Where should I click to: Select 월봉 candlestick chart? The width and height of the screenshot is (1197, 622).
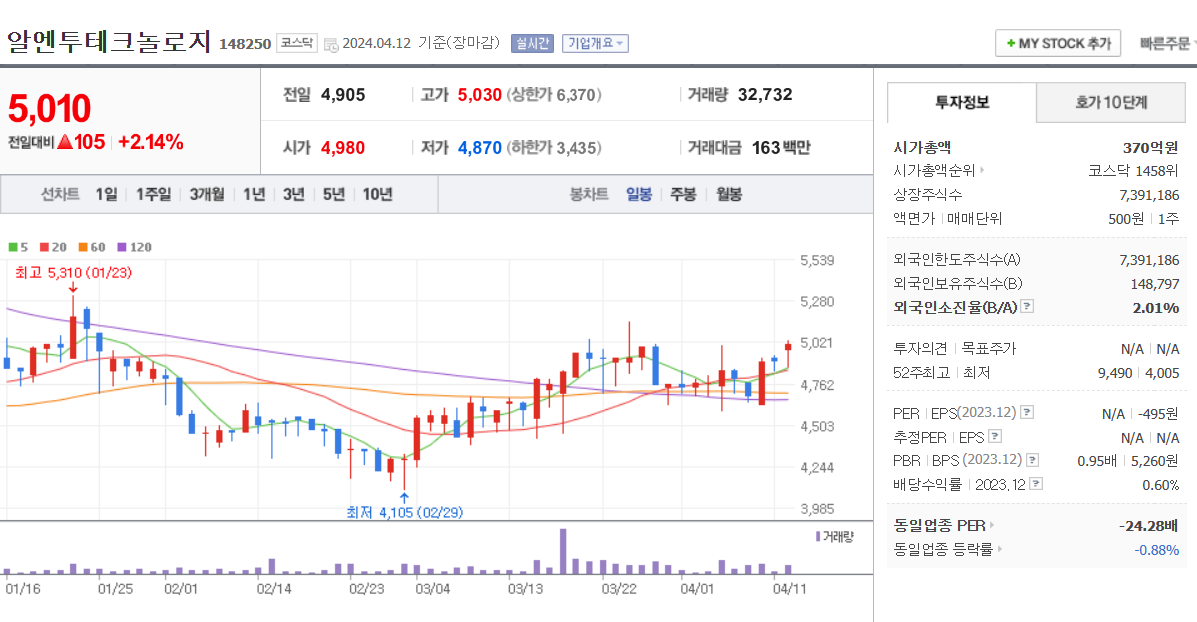[729, 195]
